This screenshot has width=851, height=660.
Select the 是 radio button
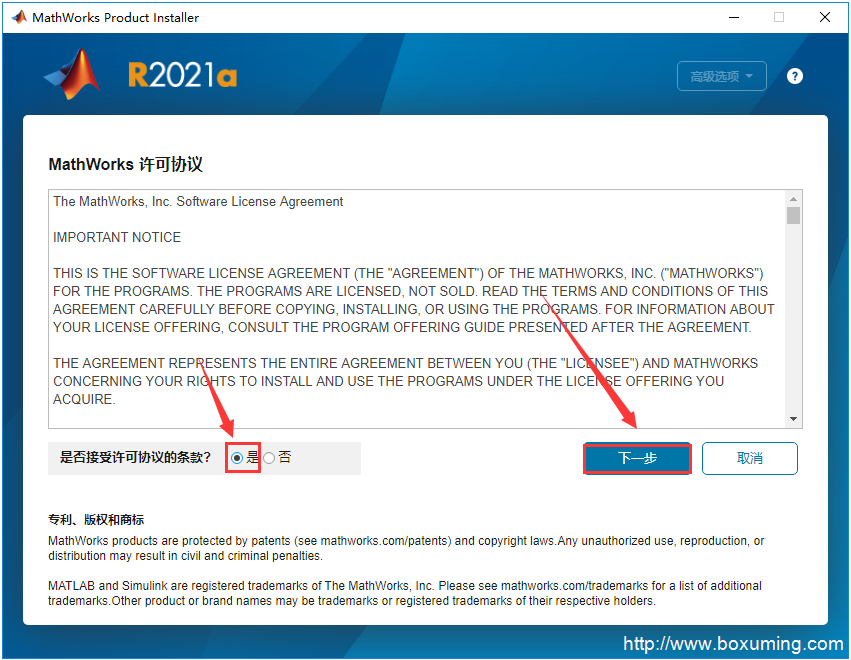[x=237, y=458]
